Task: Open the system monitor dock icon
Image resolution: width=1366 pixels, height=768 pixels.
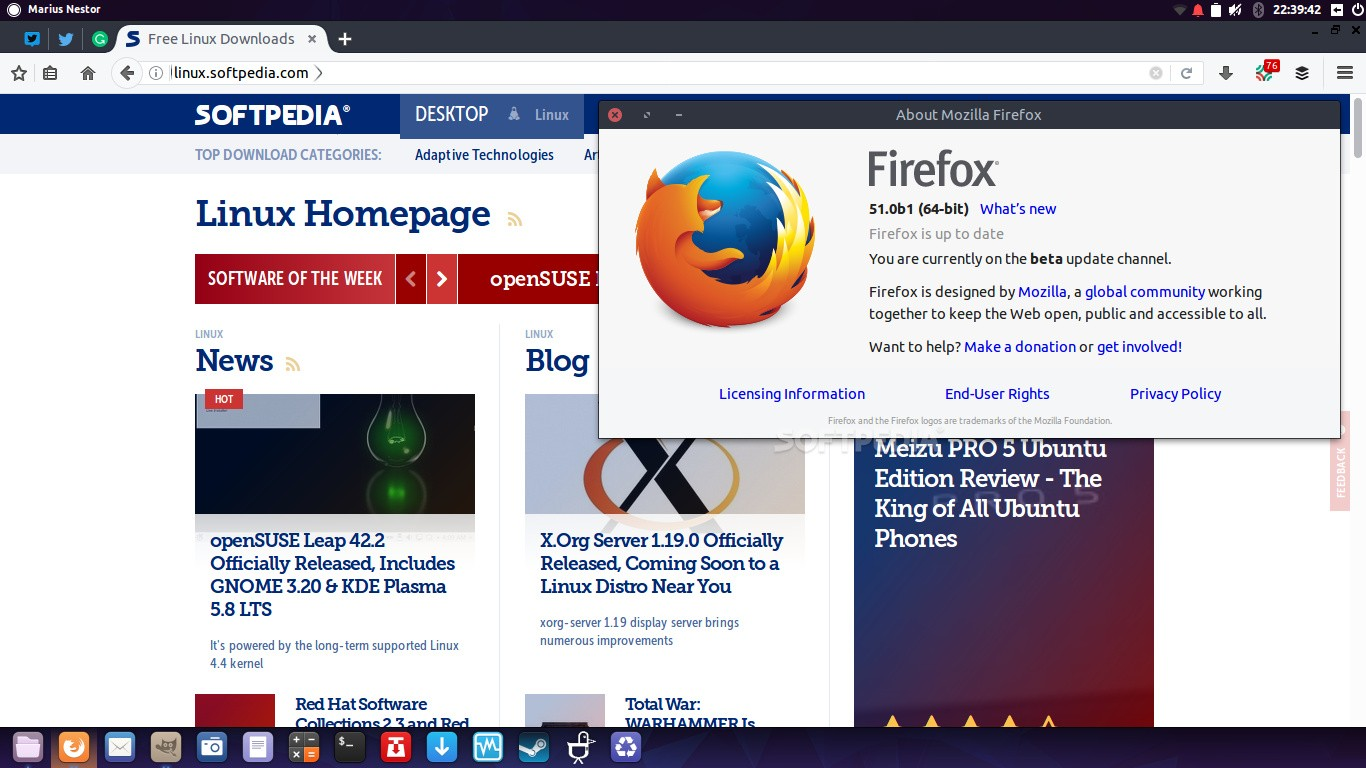Action: (x=488, y=747)
